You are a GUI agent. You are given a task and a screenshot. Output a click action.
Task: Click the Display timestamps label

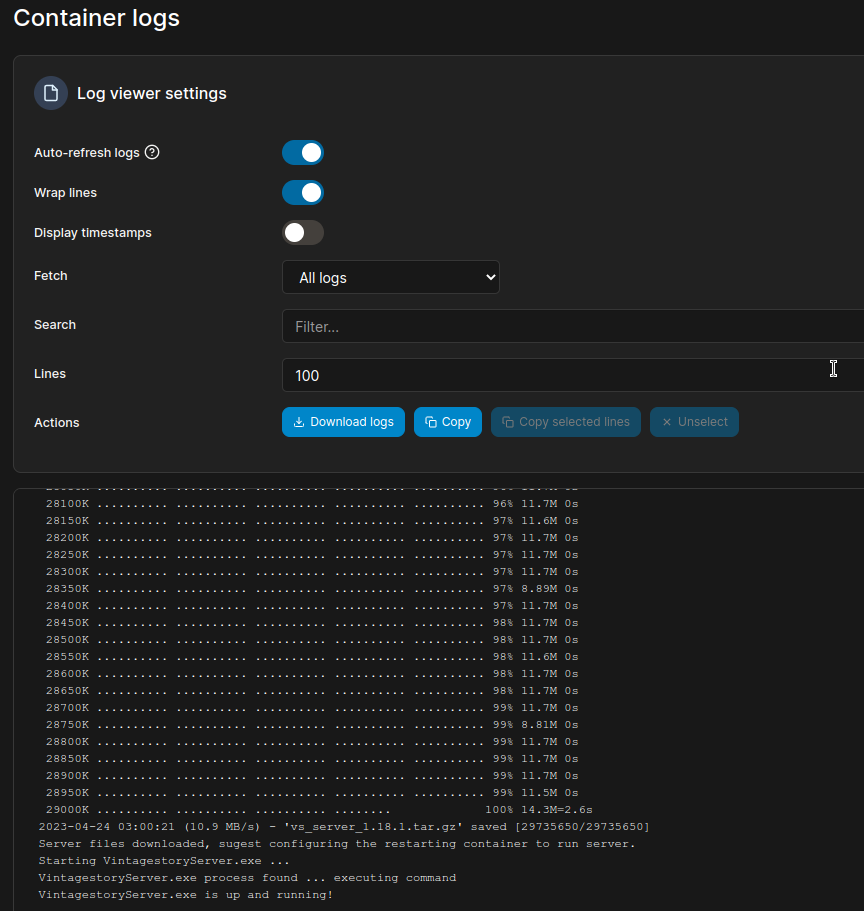[x=93, y=233]
